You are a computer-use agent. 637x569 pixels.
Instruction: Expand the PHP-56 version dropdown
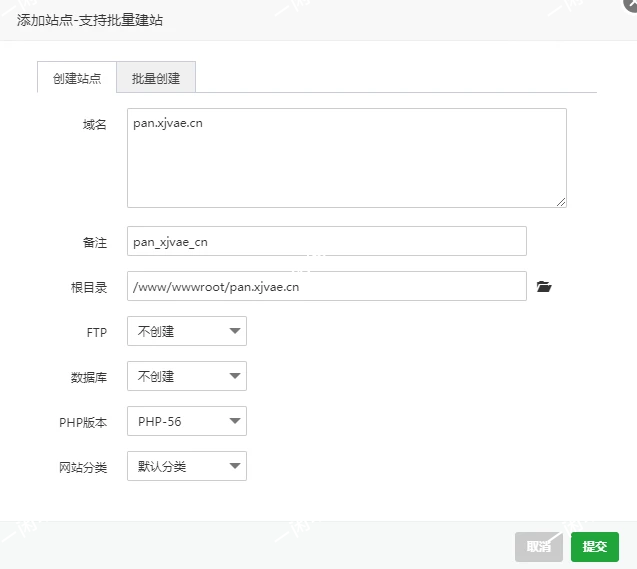(187, 421)
